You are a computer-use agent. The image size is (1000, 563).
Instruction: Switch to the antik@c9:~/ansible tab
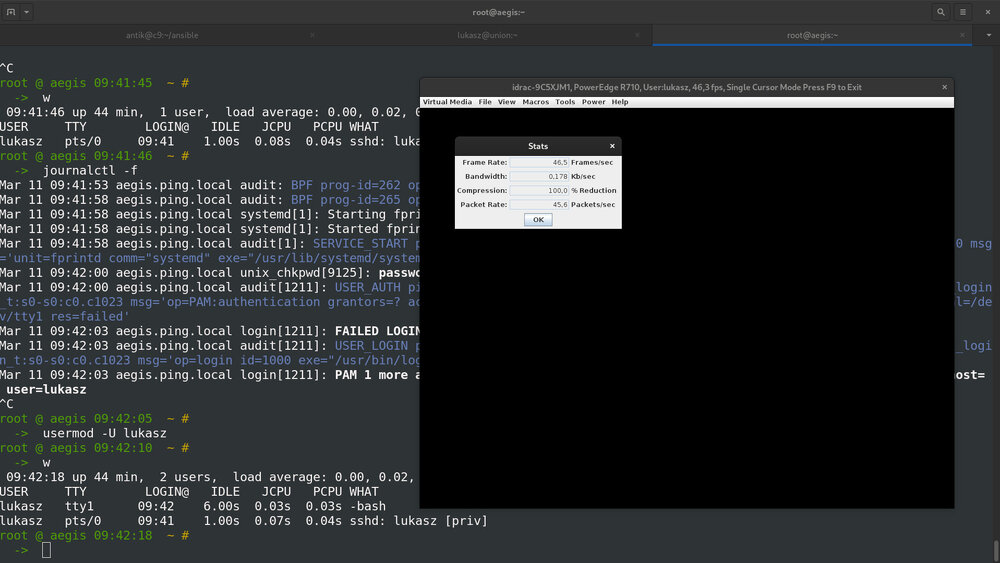click(160, 35)
